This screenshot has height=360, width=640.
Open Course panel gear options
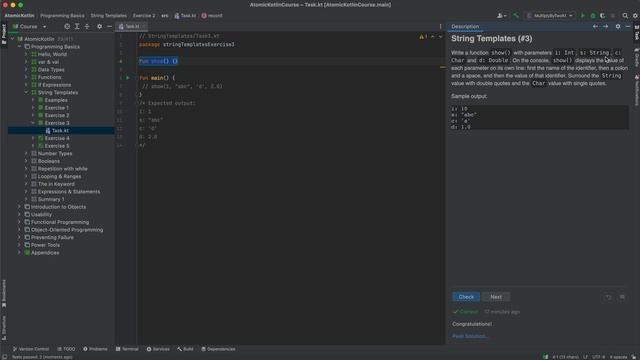(99, 27)
